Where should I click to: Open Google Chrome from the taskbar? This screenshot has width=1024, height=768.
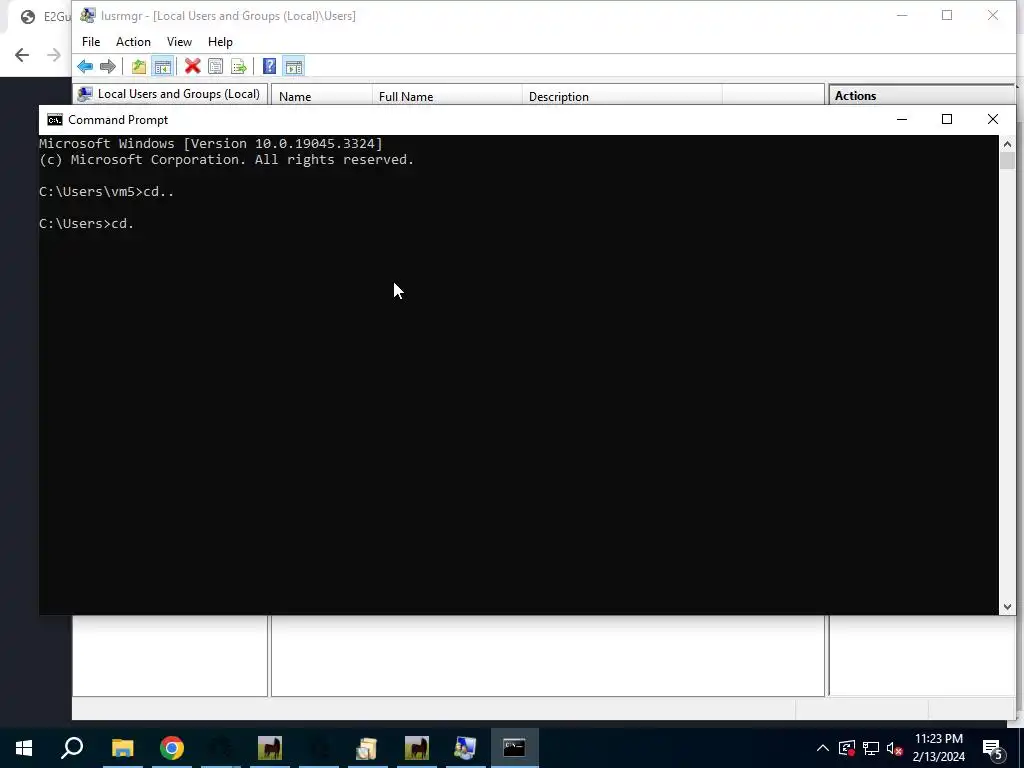pyautogui.click(x=172, y=748)
